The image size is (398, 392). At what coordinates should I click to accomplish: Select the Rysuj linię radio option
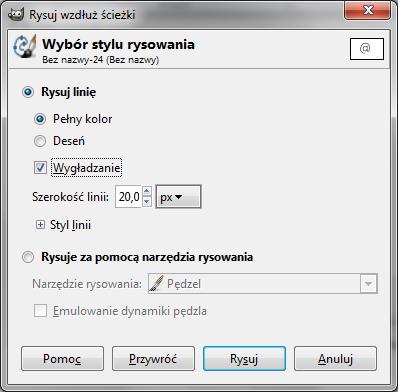(x=28, y=92)
